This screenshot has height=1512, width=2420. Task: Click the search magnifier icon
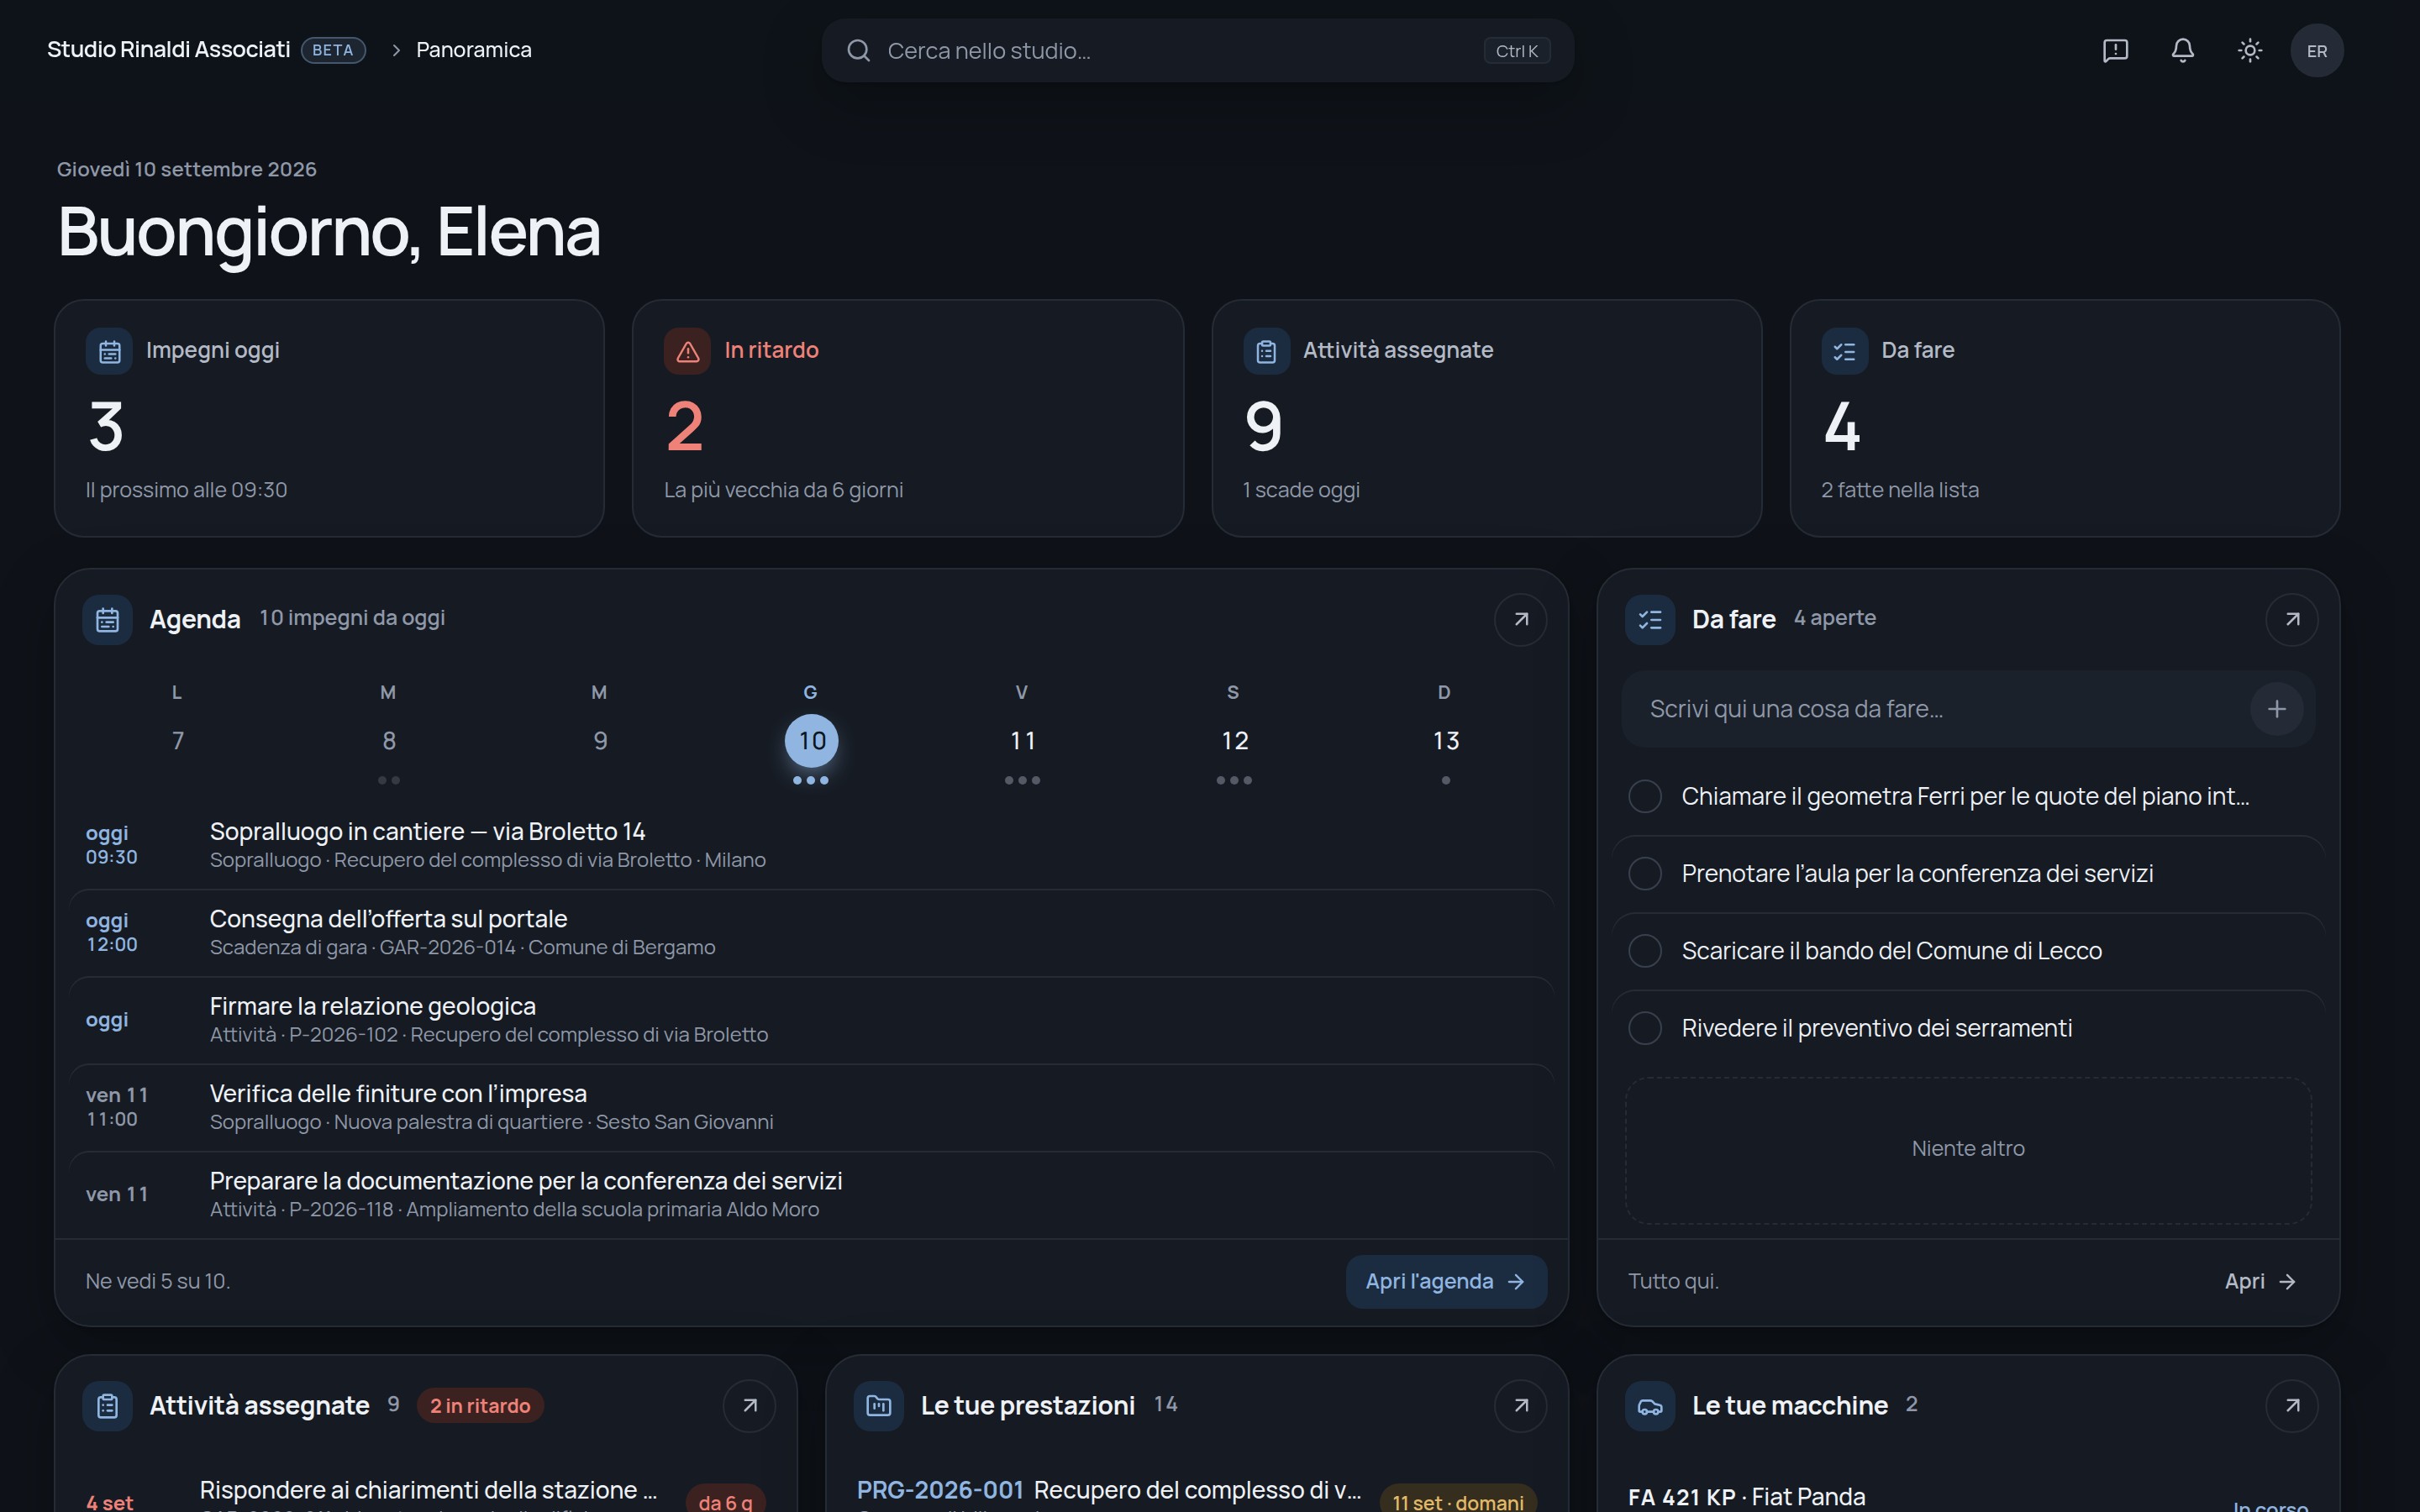[x=858, y=51]
